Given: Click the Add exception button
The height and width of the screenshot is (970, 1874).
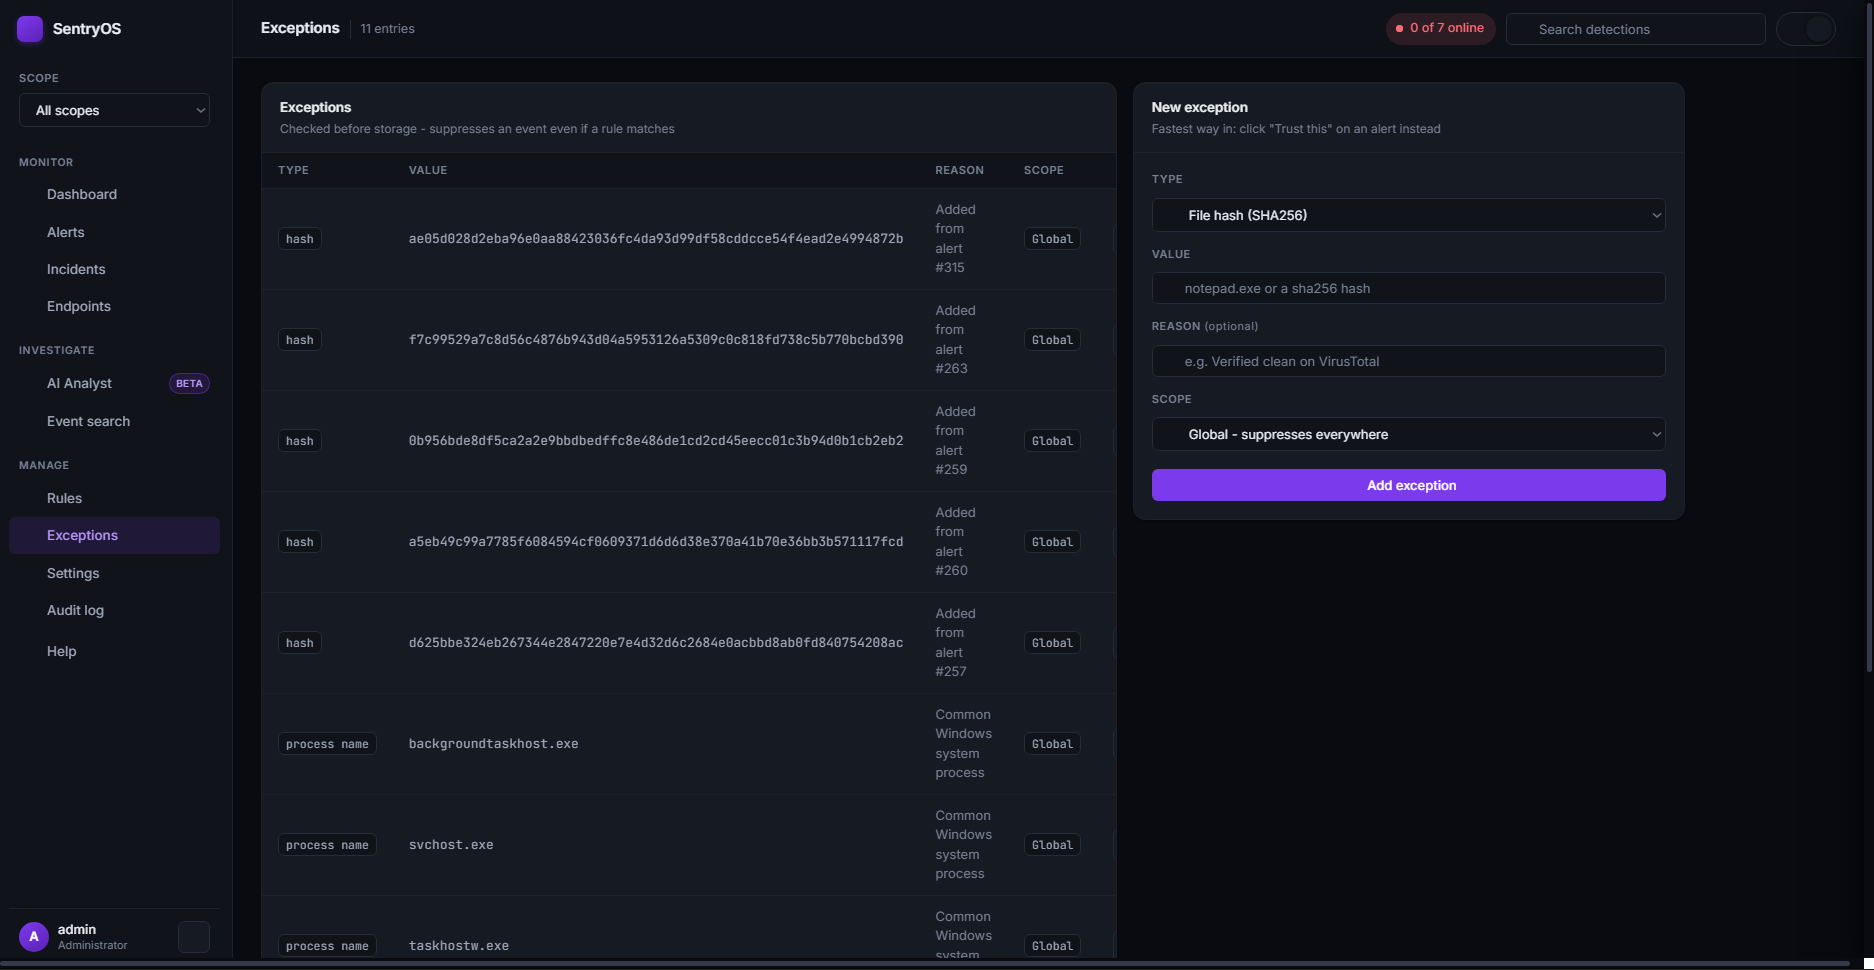Looking at the screenshot, I should 1408,485.
